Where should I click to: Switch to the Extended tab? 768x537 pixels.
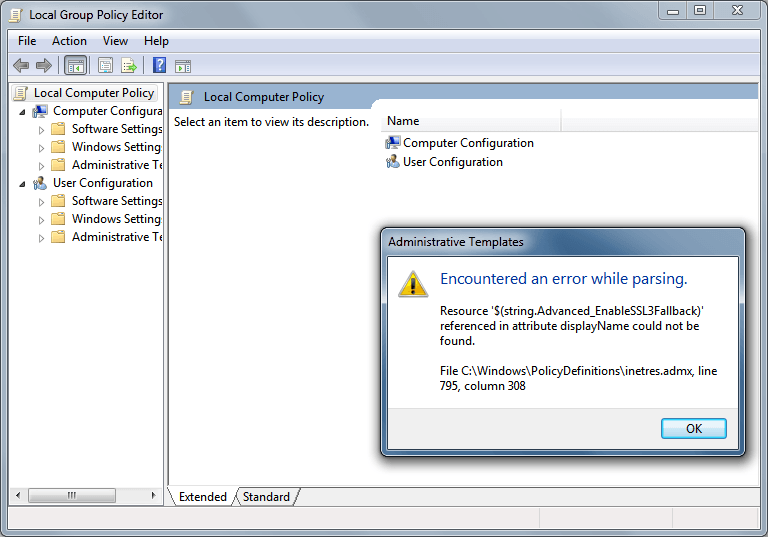(x=202, y=497)
